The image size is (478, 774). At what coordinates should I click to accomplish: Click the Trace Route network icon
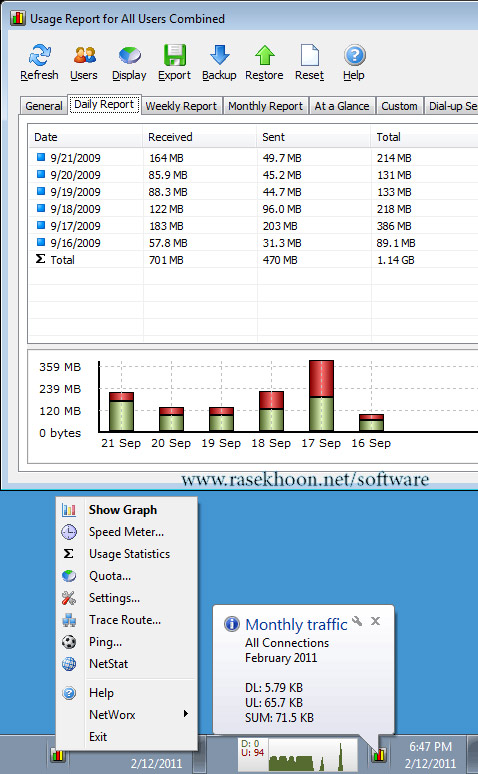coord(69,620)
